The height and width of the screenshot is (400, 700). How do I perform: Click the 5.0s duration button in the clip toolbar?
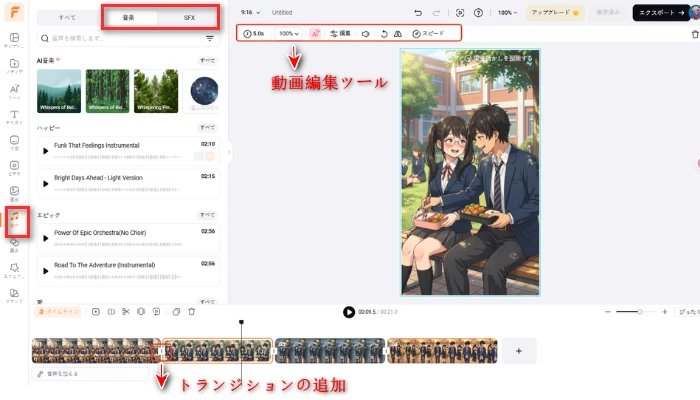(254, 33)
